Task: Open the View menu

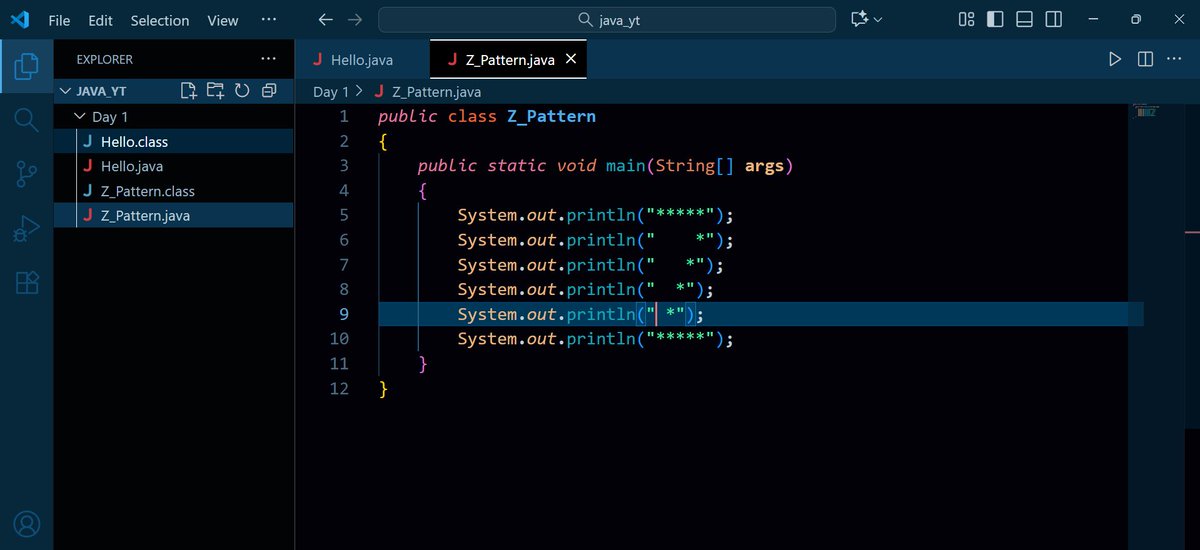Action: coord(223,20)
